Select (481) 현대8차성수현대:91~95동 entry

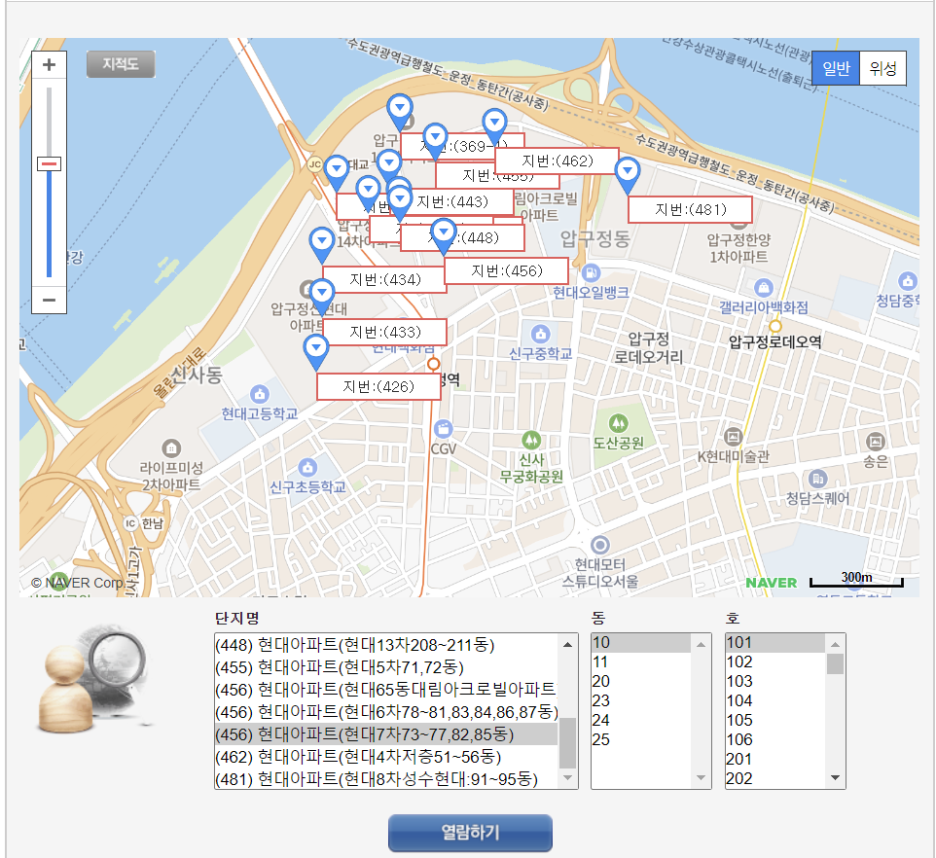point(386,779)
